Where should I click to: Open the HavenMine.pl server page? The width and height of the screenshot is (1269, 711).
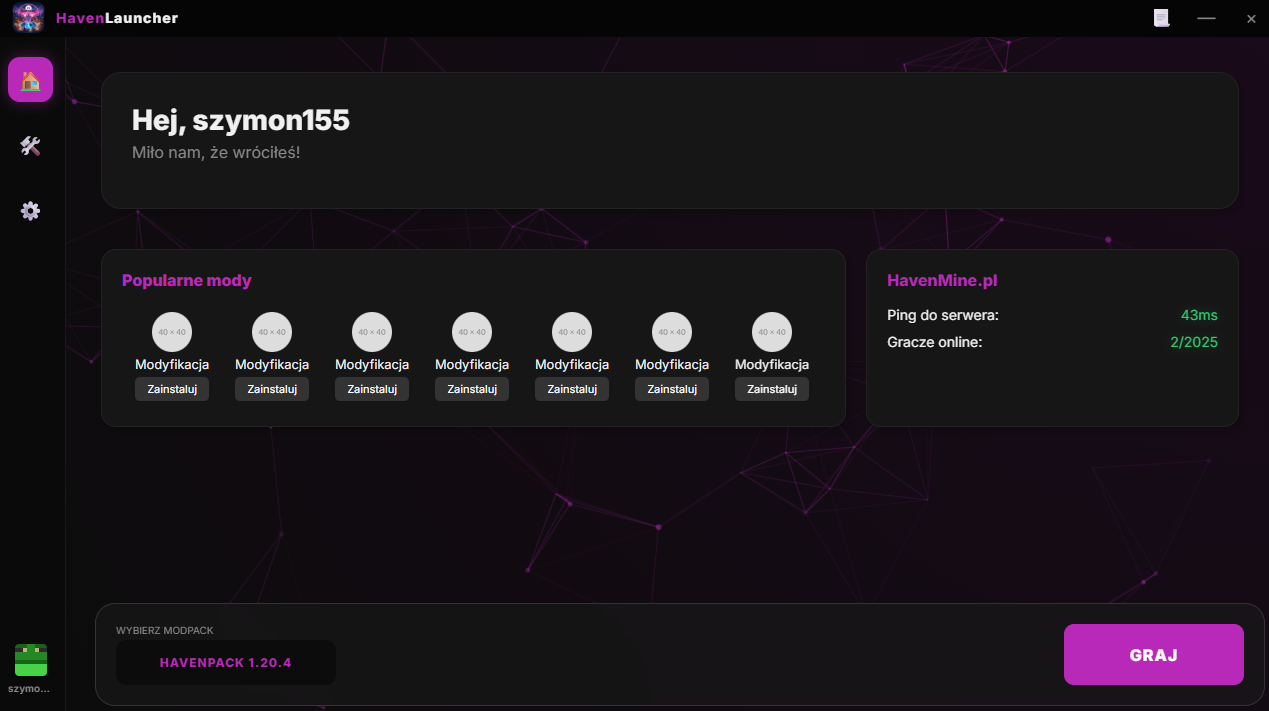pyautogui.click(x=941, y=280)
